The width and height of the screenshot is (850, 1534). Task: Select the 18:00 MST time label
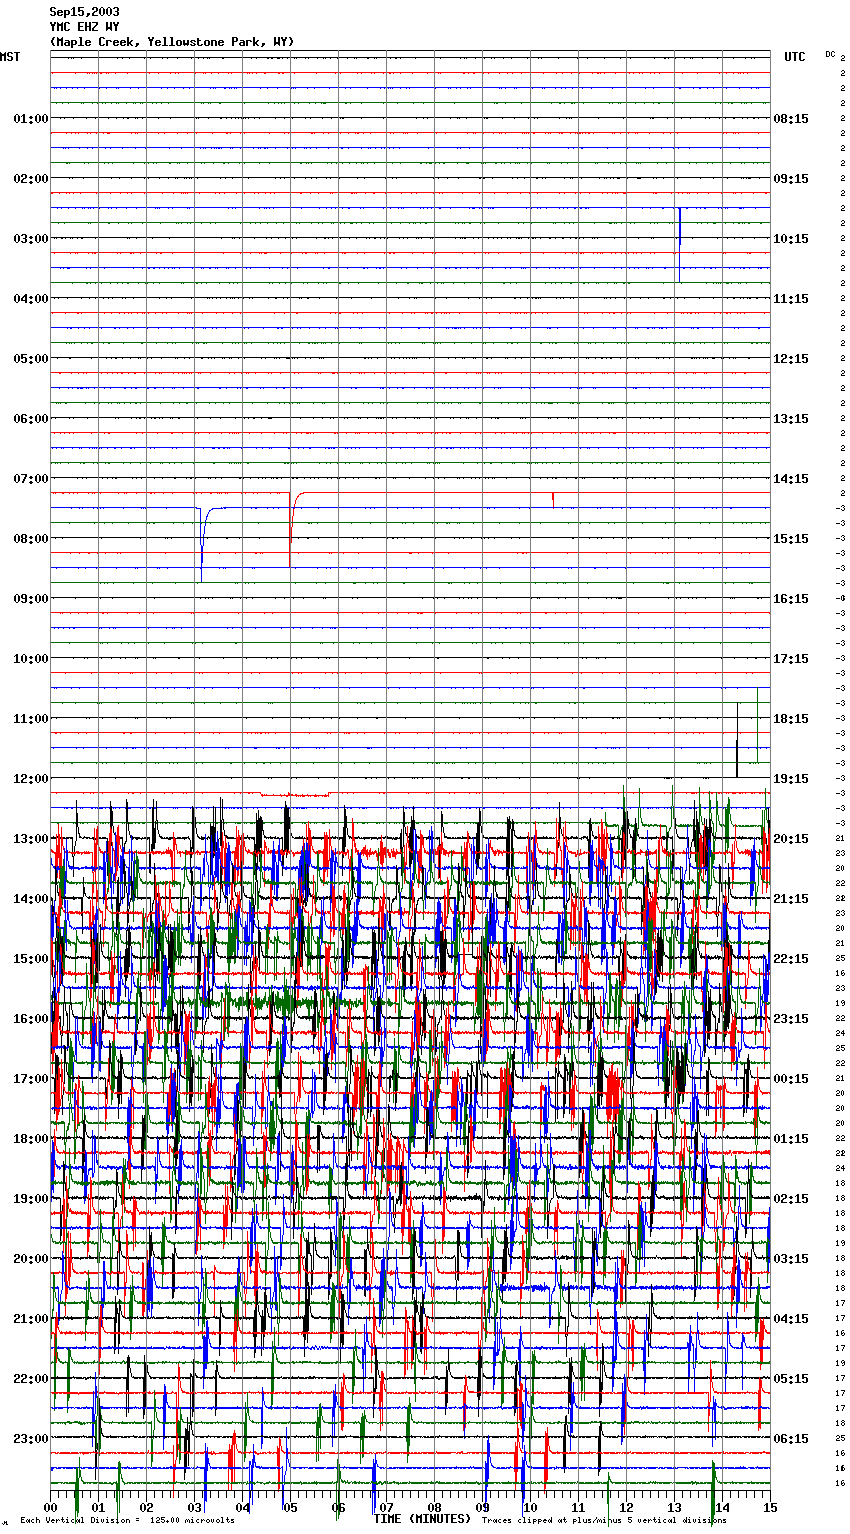pos(31,1139)
